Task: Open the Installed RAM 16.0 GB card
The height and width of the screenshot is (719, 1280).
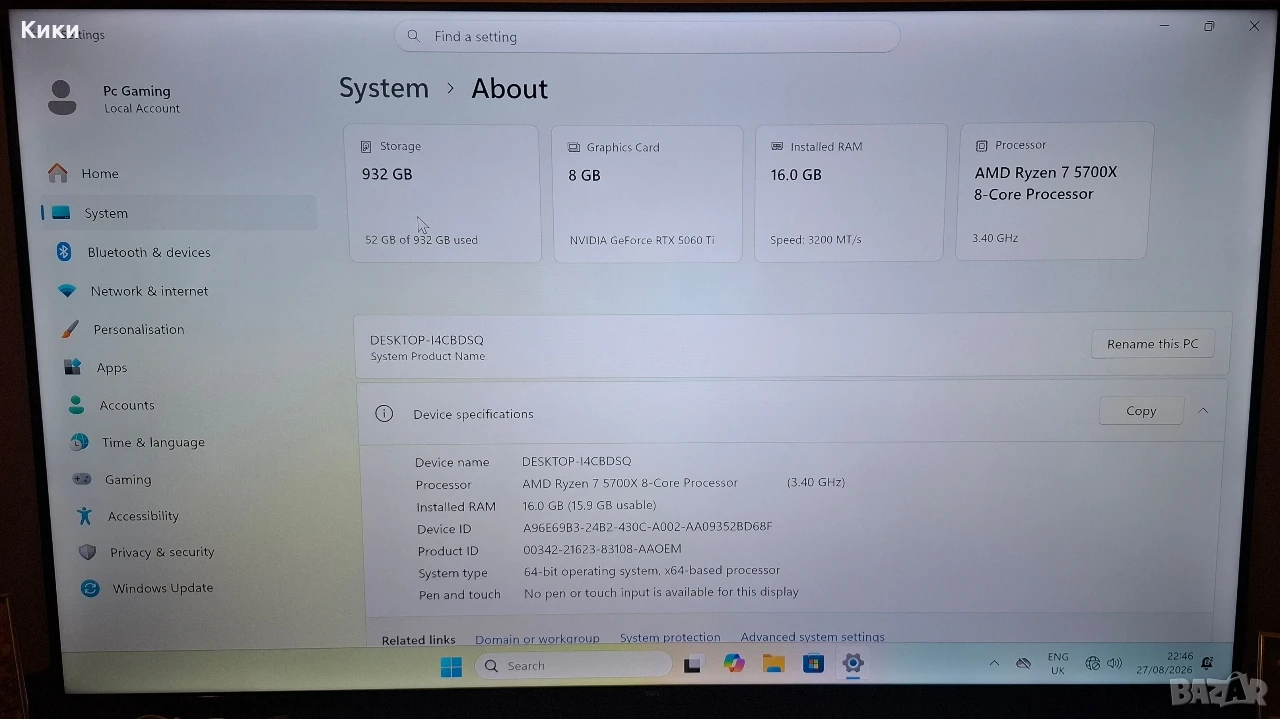Action: [850, 192]
